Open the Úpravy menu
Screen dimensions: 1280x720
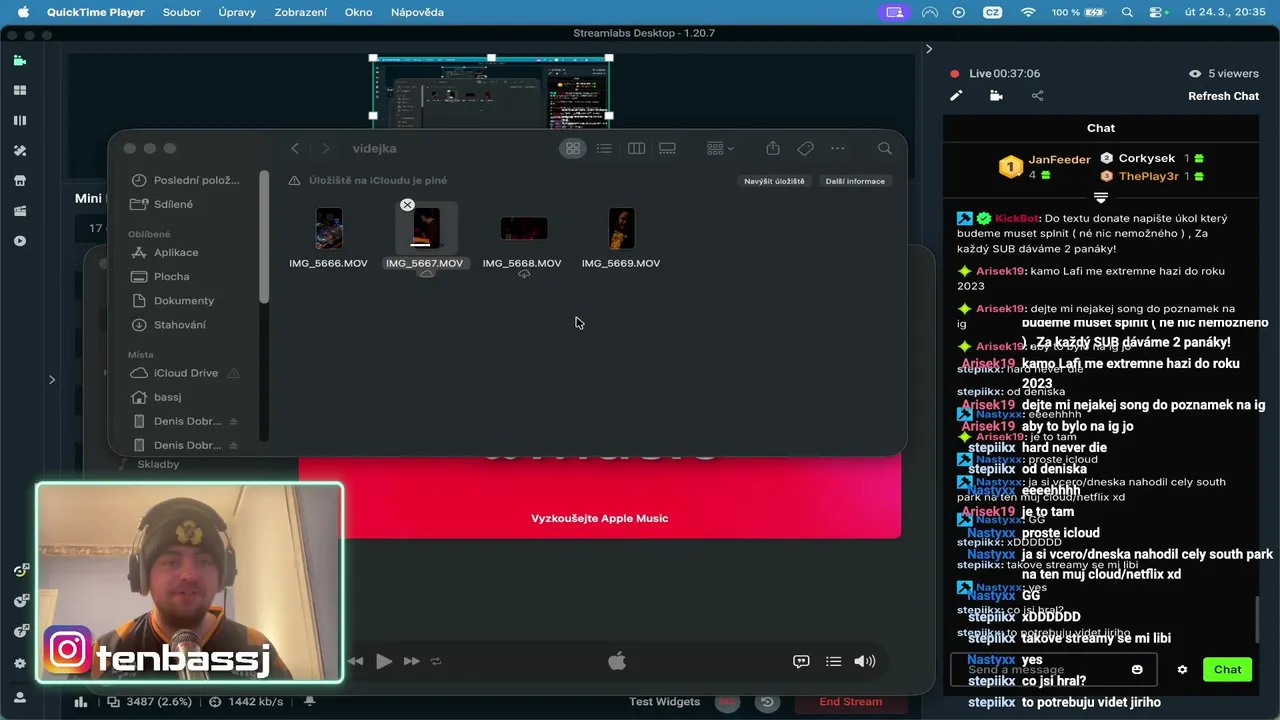[237, 12]
